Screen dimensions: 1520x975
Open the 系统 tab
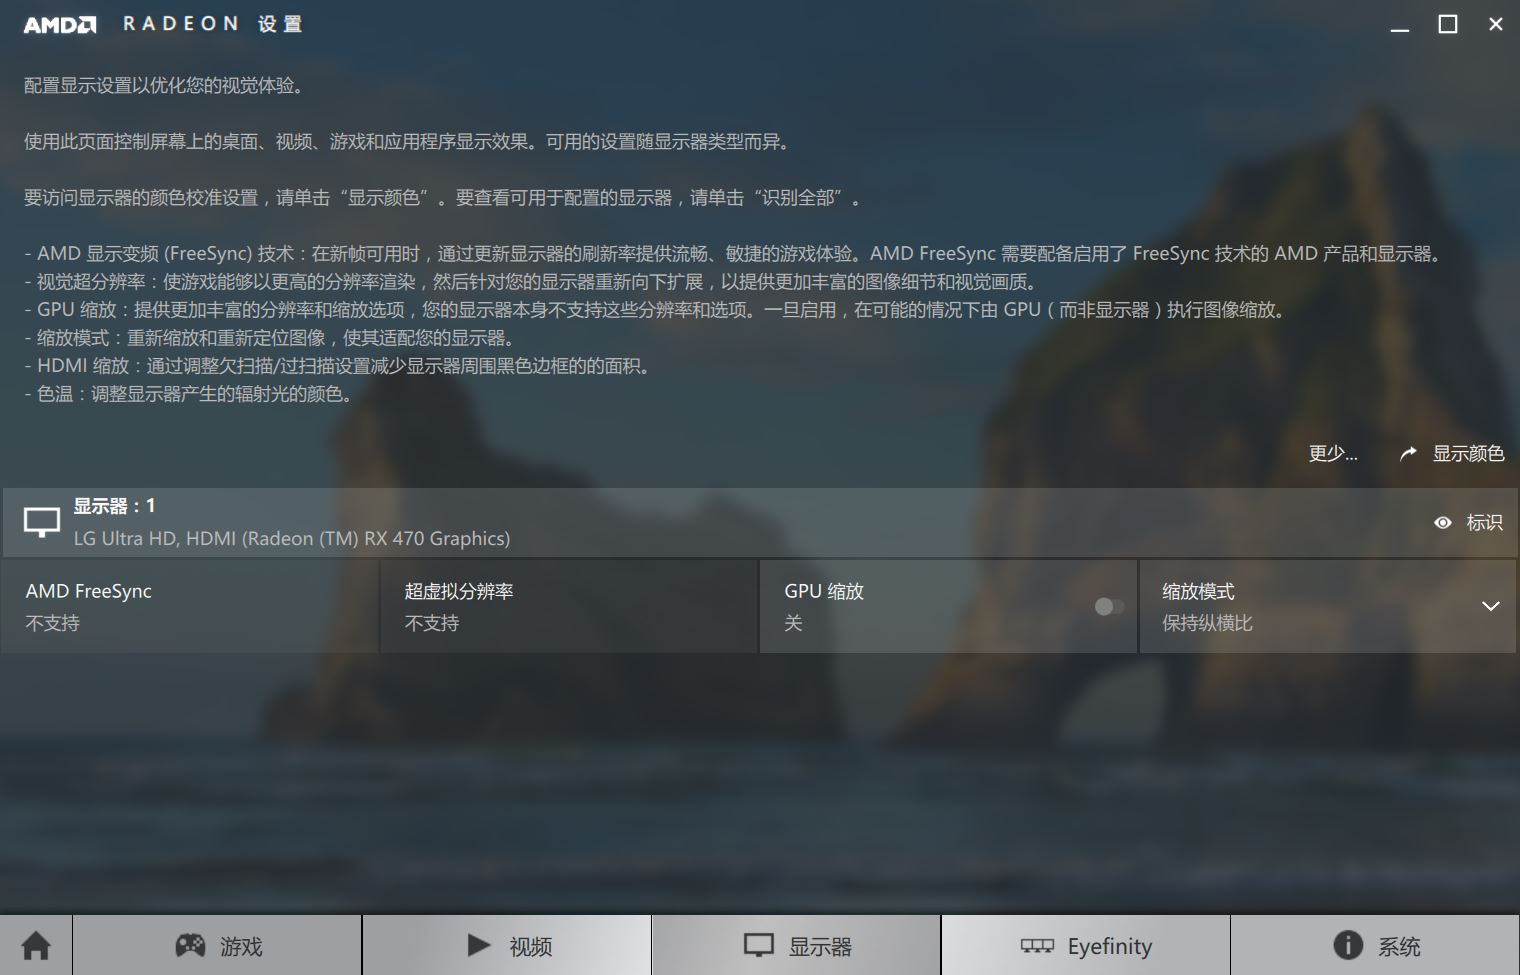[1375, 945]
